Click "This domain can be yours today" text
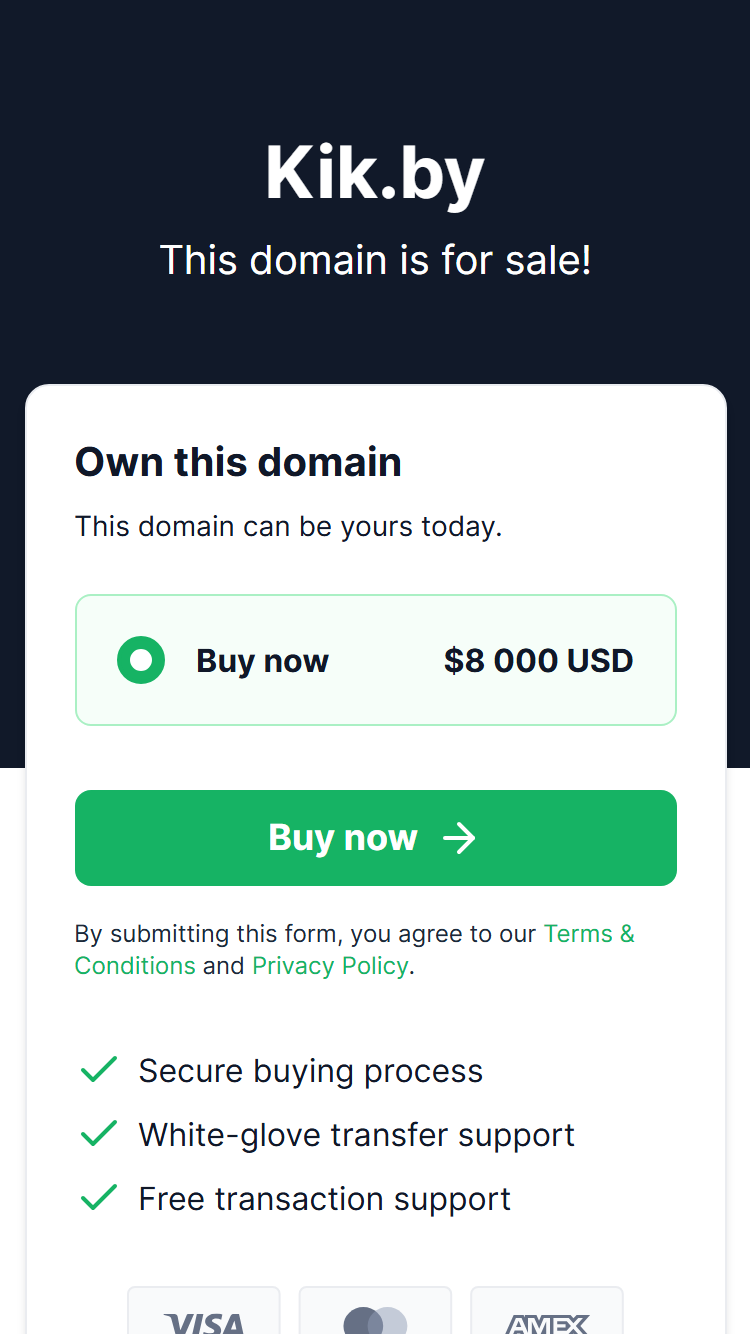Screen dimensions: 750x1334 289,526
